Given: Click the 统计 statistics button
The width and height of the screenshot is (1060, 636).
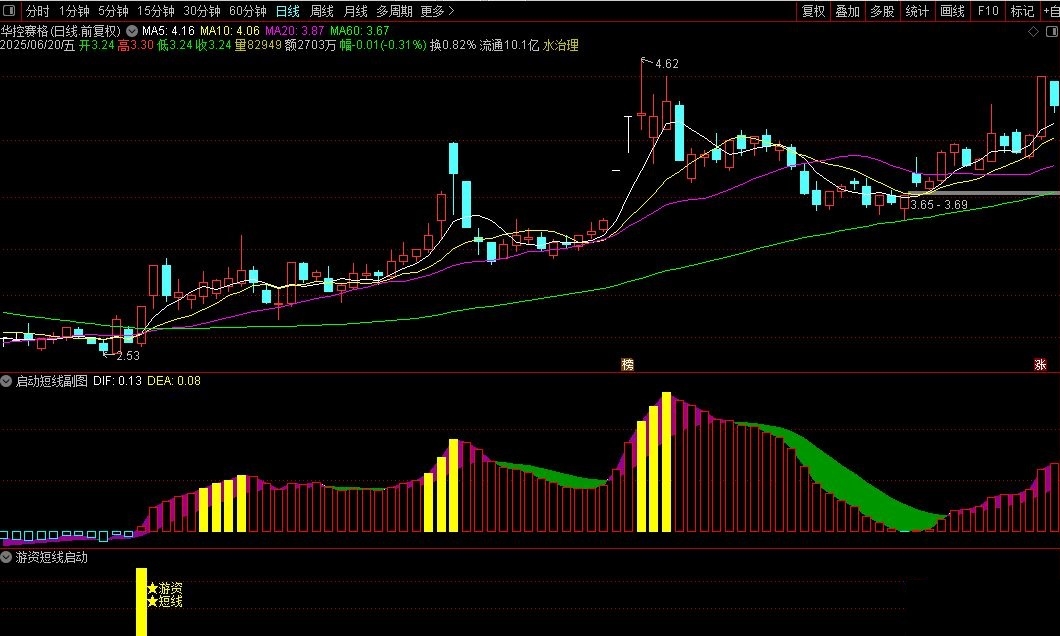Looking at the screenshot, I should [917, 11].
